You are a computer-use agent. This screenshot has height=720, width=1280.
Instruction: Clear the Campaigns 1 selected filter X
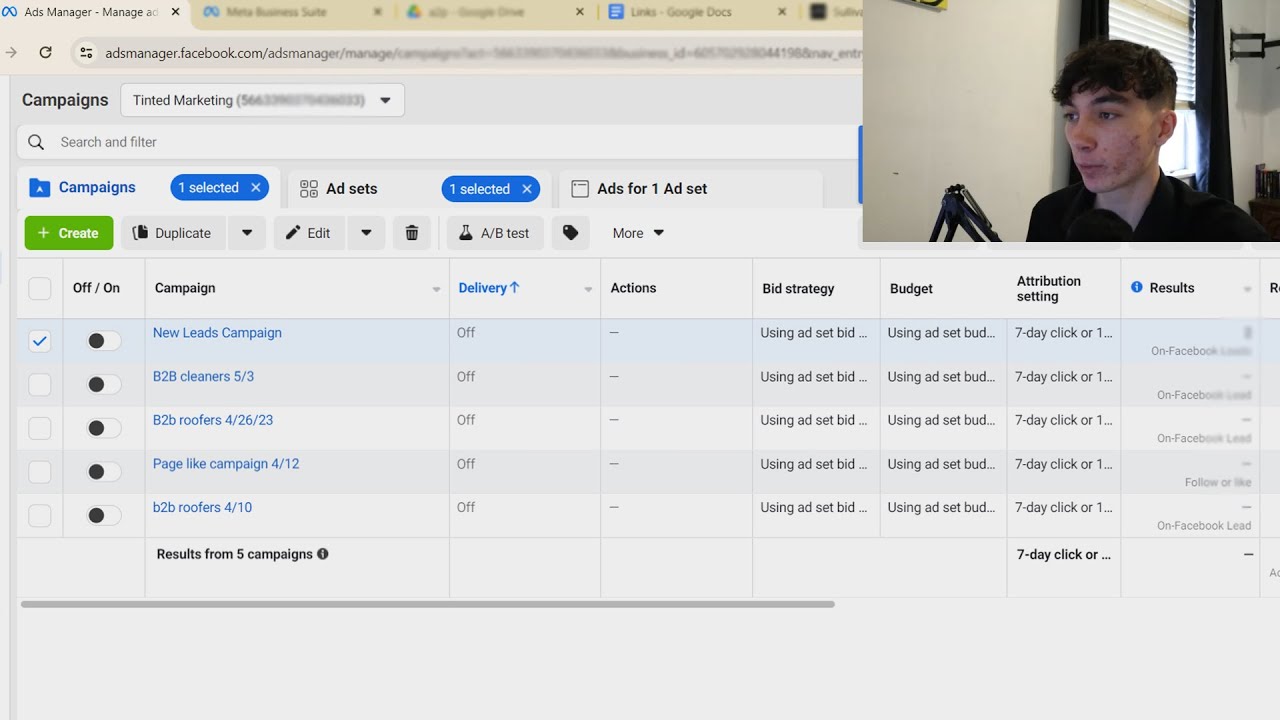256,188
